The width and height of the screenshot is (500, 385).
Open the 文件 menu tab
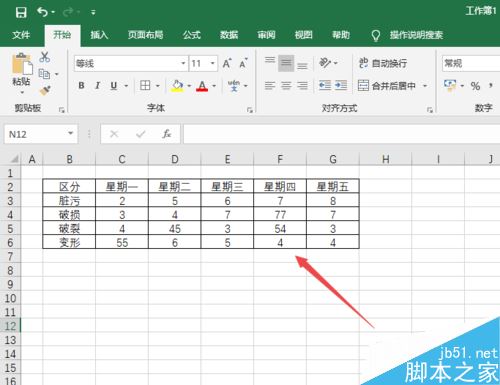coord(21,35)
